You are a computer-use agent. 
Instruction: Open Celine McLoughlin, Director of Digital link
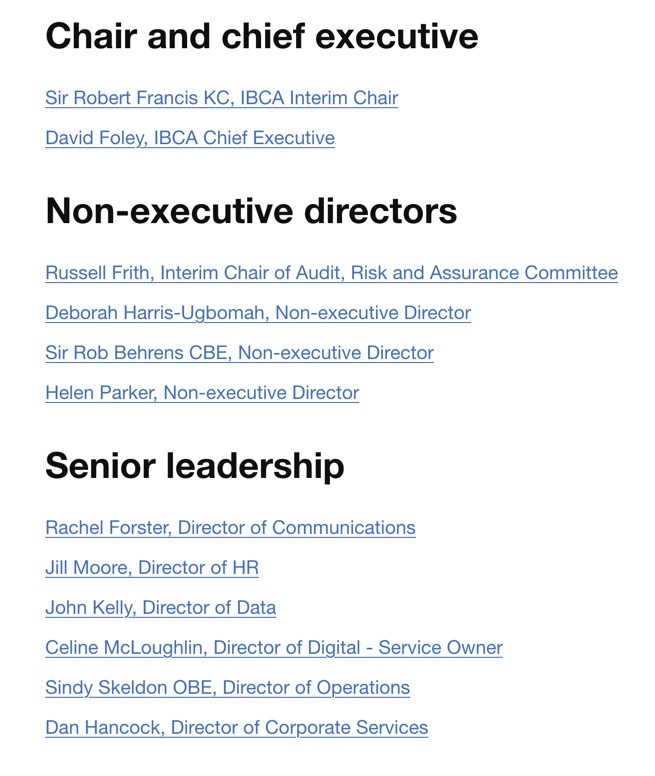tap(274, 648)
